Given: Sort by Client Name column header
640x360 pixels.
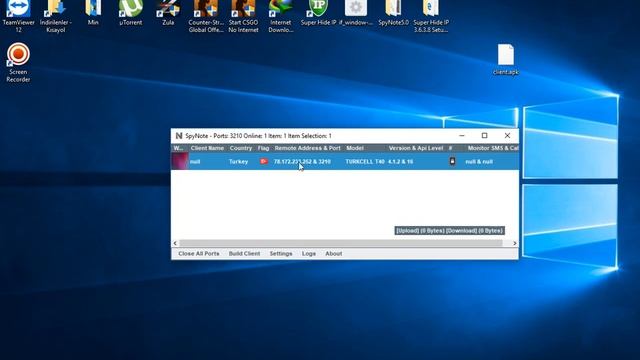Looking at the screenshot, I should [x=207, y=148].
